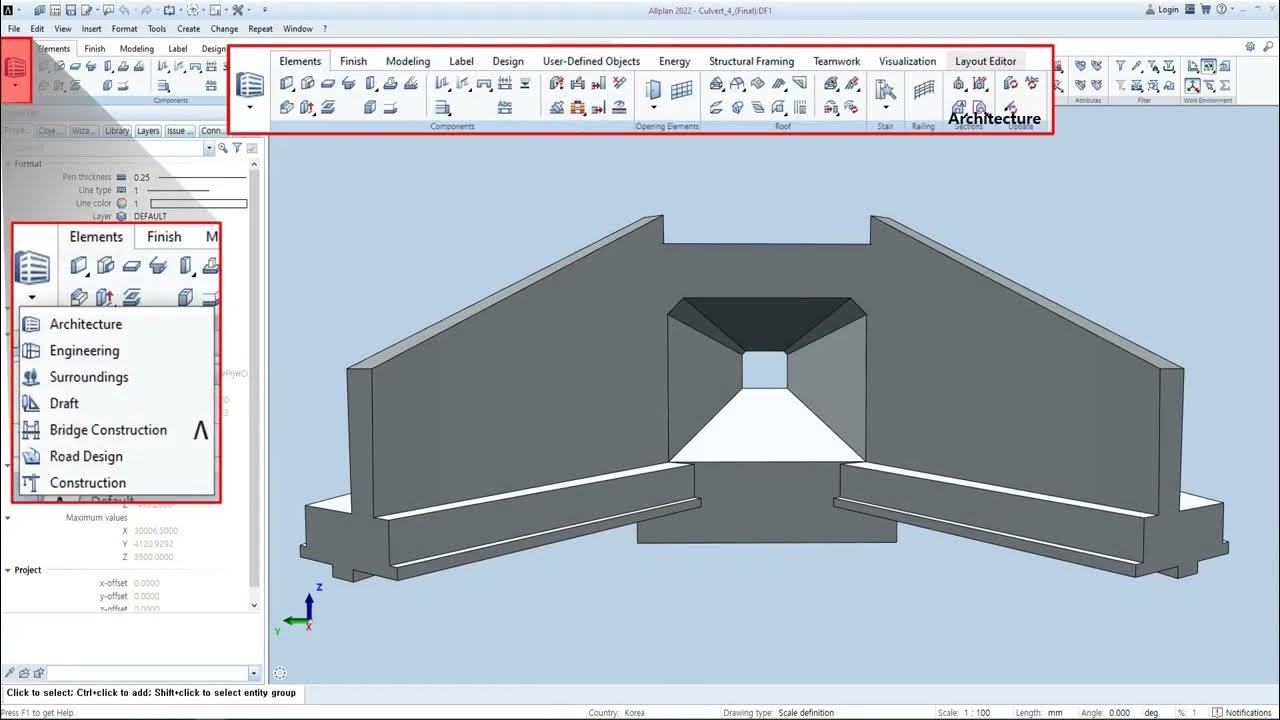
Task: Open the Insert menu
Action: point(91,29)
